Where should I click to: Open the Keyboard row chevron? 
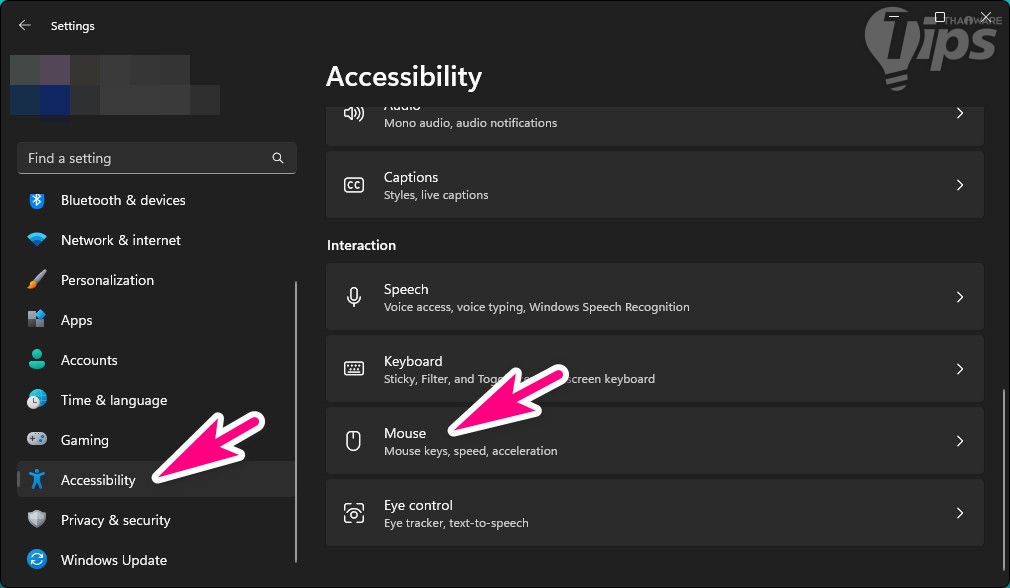click(959, 369)
